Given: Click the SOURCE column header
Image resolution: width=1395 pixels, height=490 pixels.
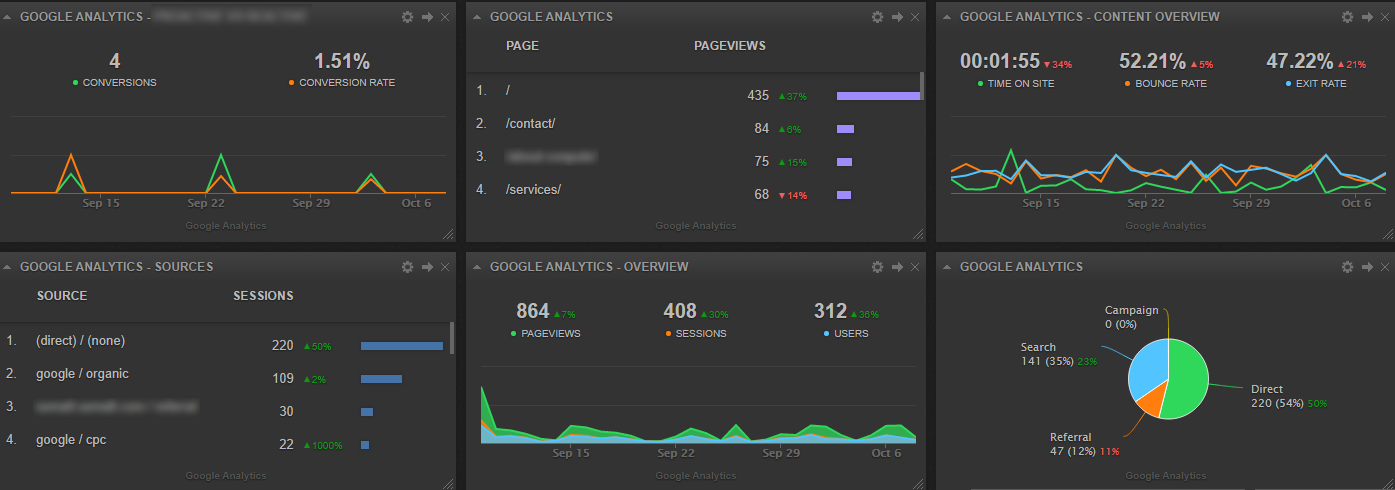Looking at the screenshot, I should (x=62, y=296).
